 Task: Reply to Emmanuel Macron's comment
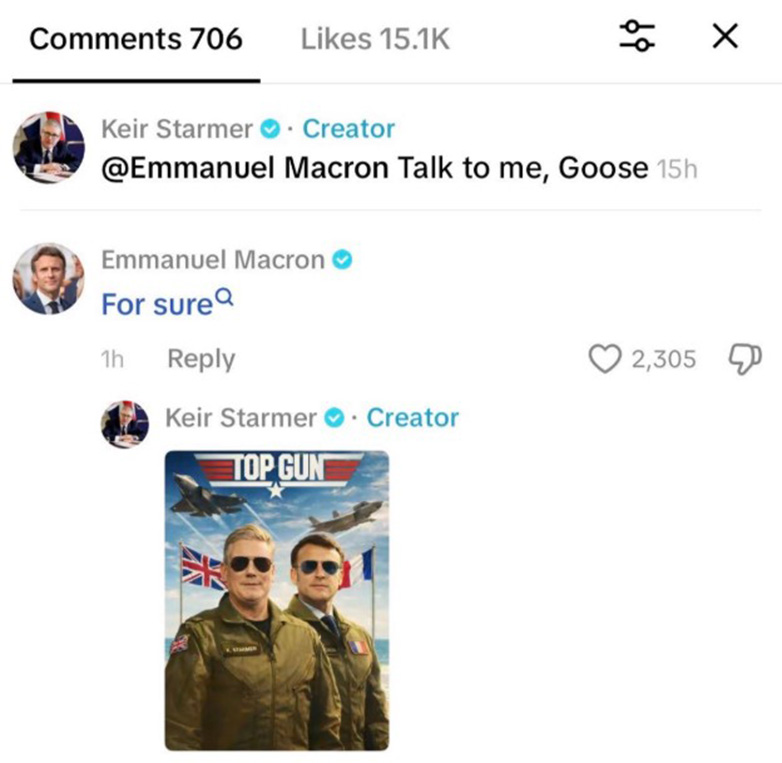click(201, 359)
